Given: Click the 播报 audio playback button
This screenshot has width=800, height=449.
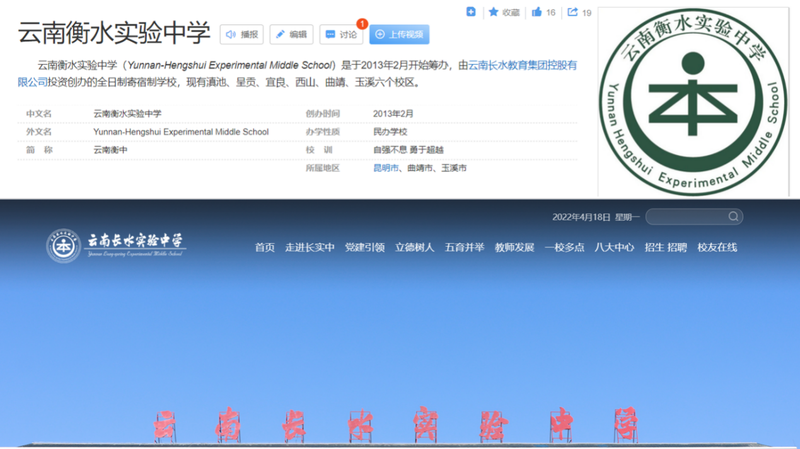Looking at the screenshot, I should click(241, 34).
